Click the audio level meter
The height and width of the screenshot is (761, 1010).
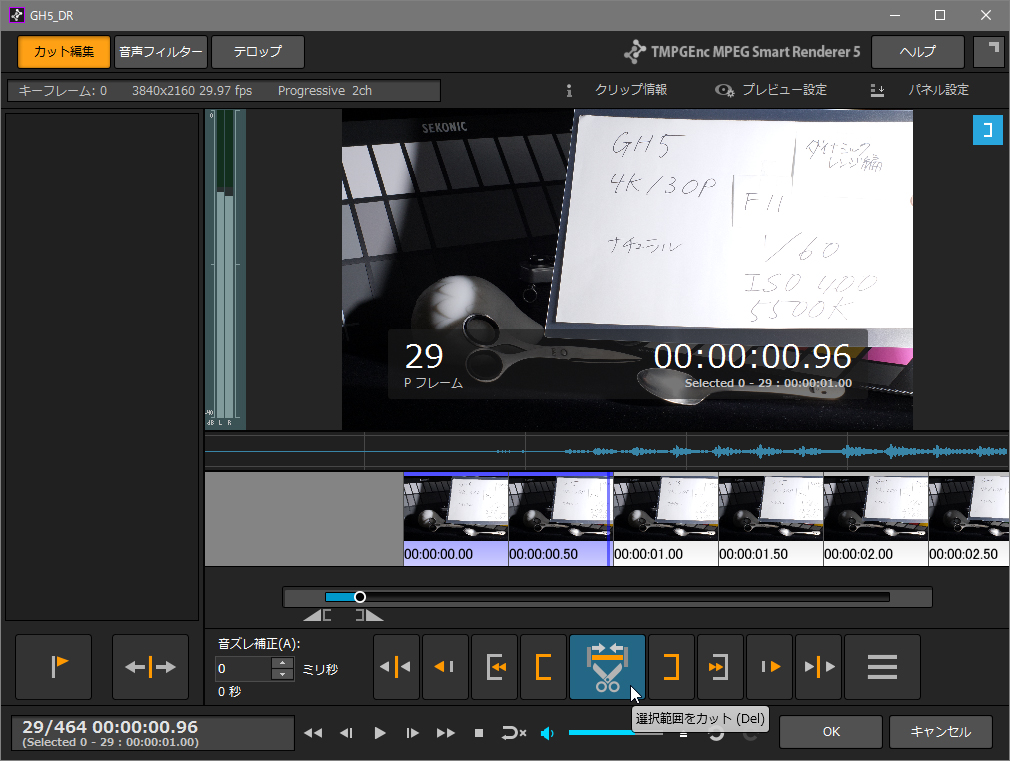[x=225, y=269]
